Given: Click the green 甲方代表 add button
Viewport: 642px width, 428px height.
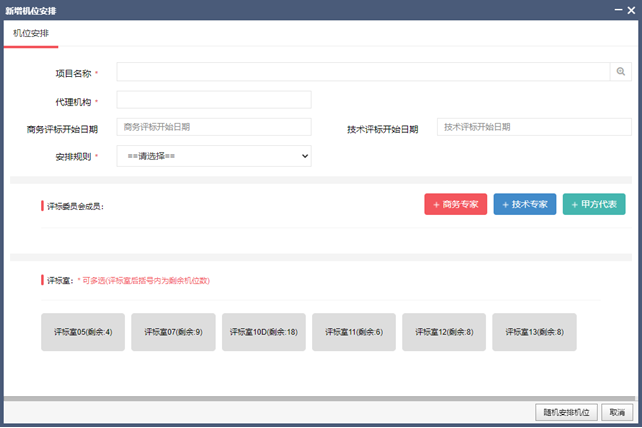Looking at the screenshot, I should tap(594, 204).
